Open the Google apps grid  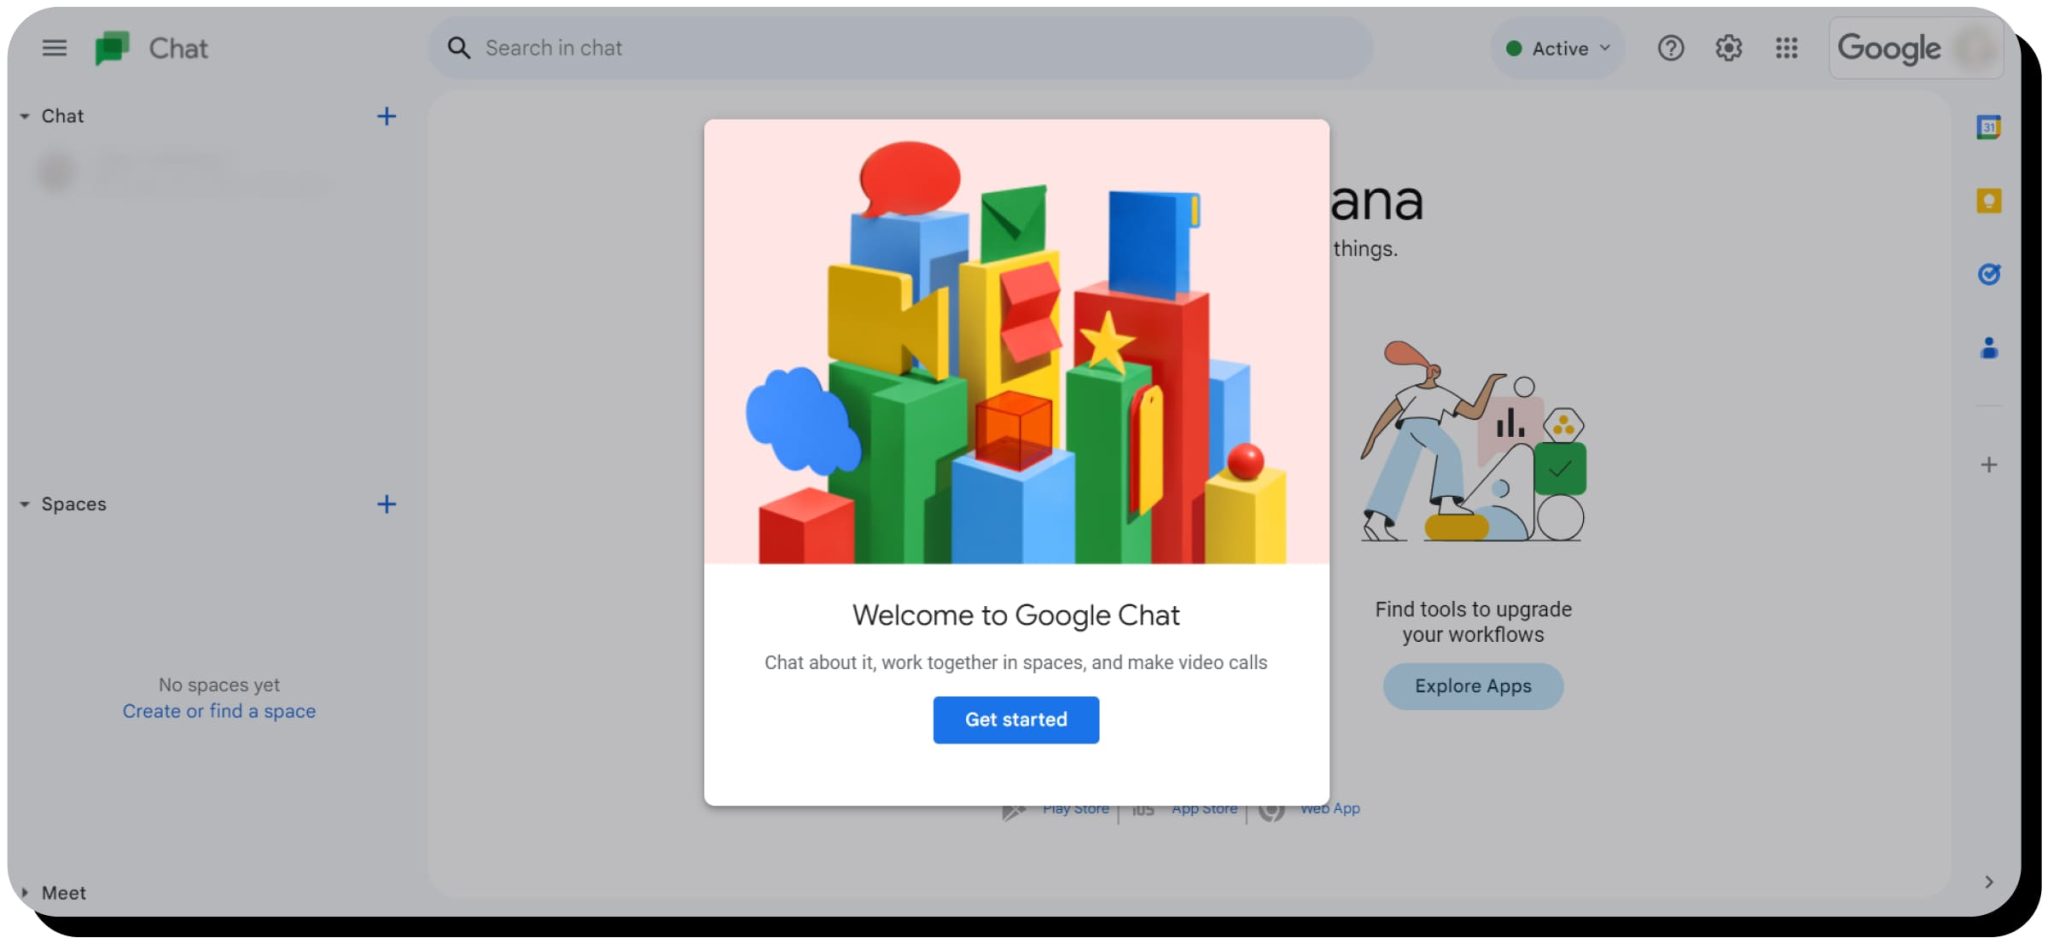pos(1786,47)
